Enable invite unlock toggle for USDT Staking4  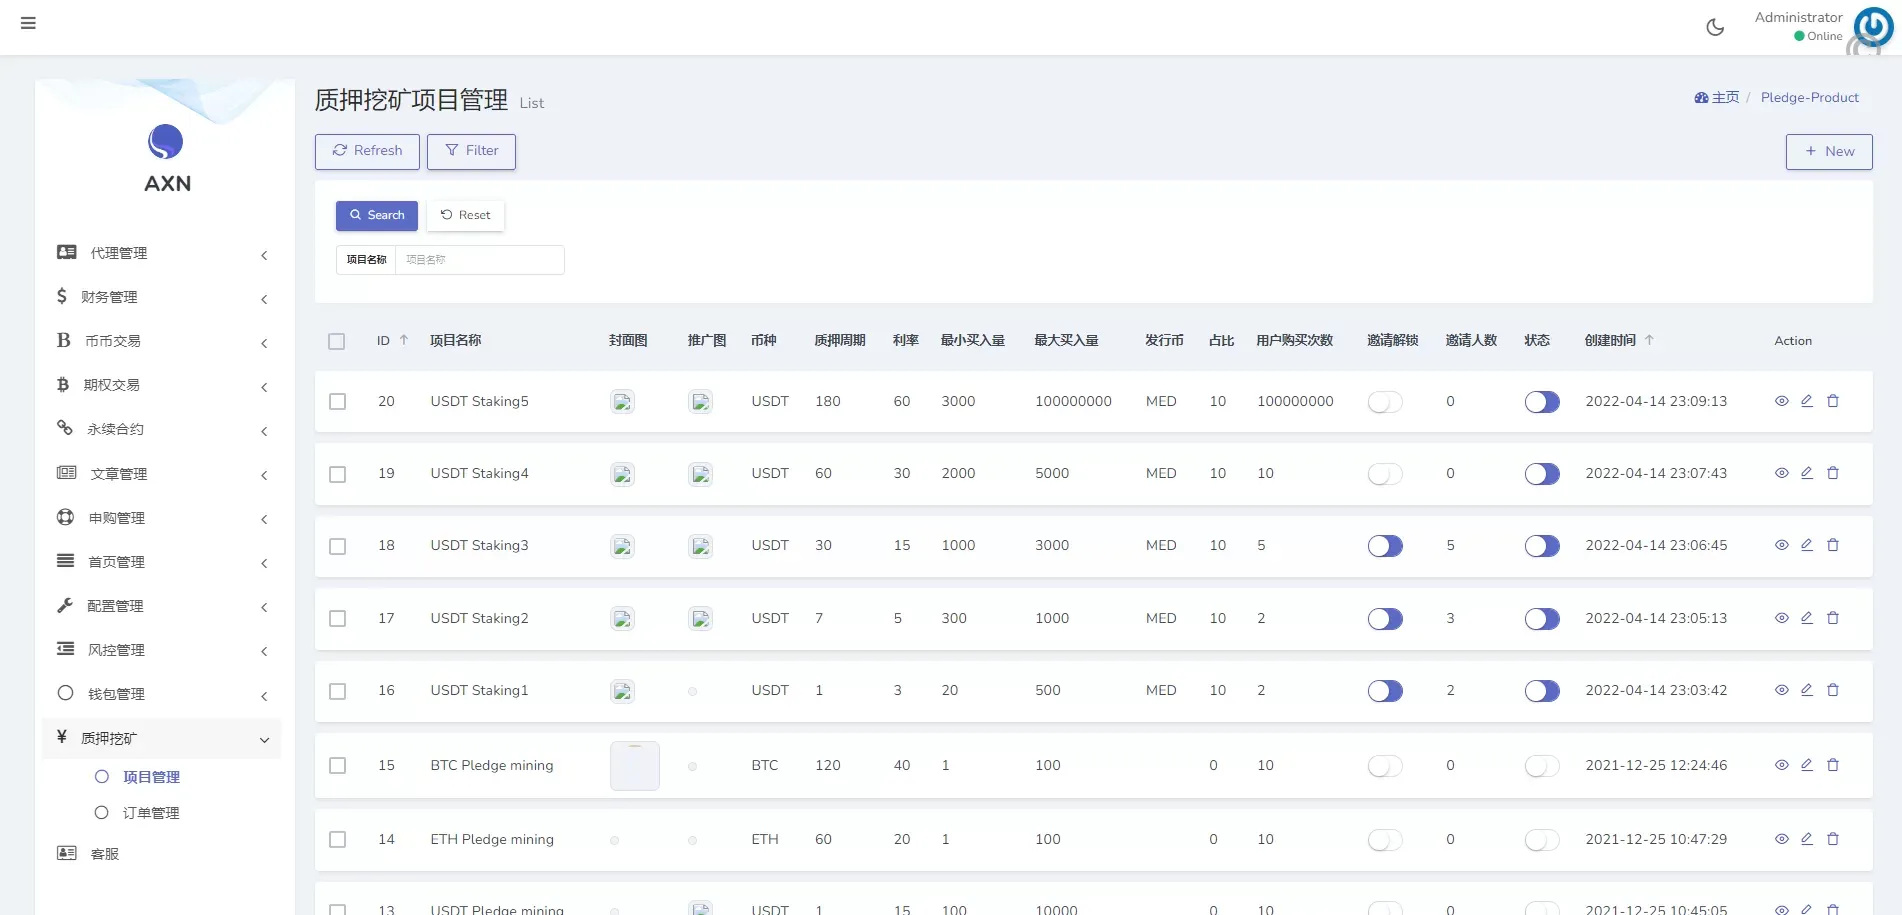tap(1385, 474)
